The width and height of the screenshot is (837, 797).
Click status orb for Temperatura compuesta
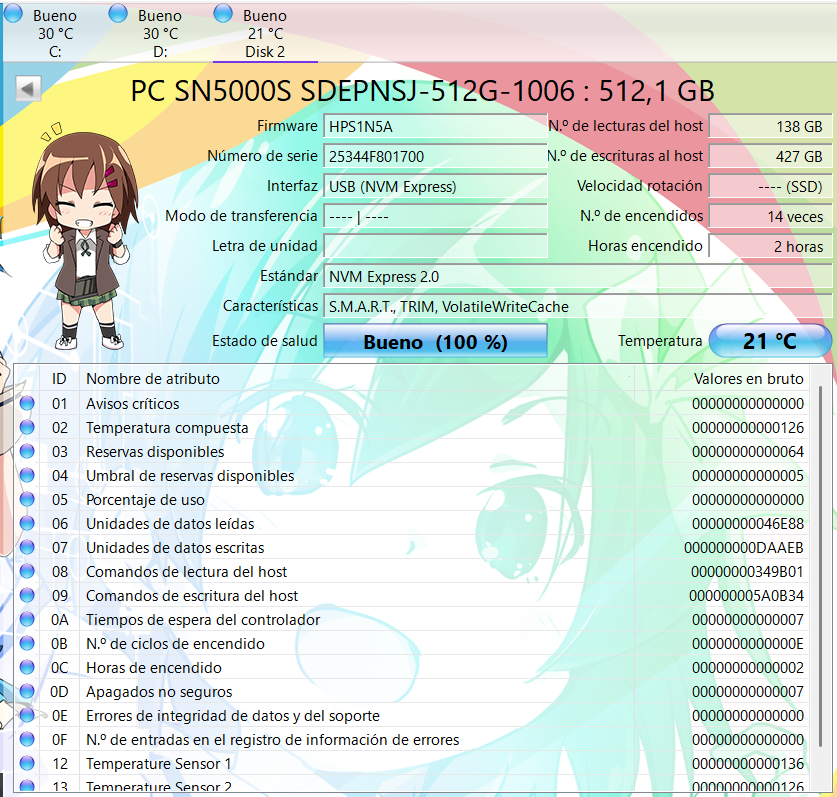[27, 427]
